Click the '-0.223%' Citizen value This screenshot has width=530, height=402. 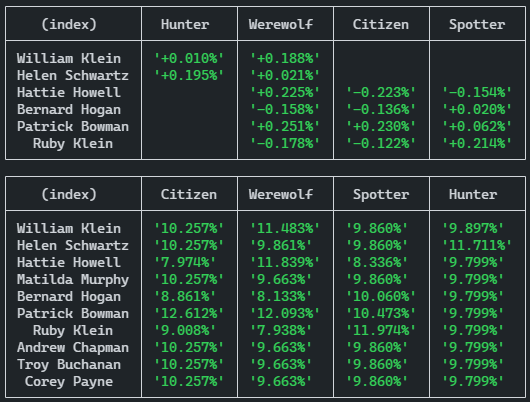coord(381,92)
